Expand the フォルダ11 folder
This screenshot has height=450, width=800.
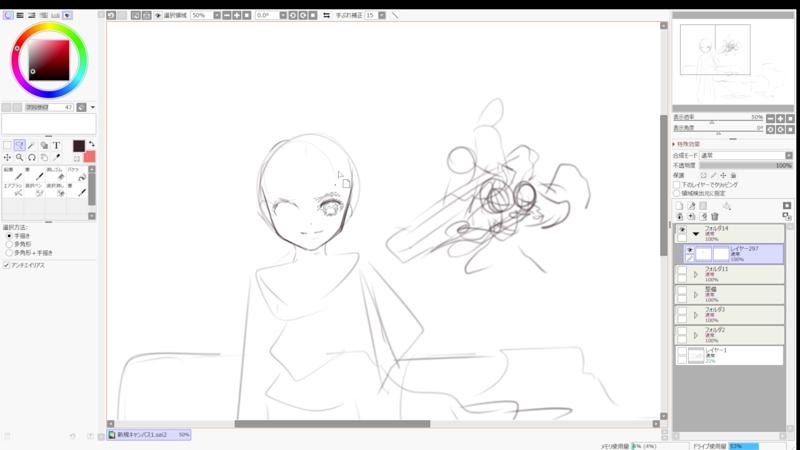pyautogui.click(x=695, y=273)
